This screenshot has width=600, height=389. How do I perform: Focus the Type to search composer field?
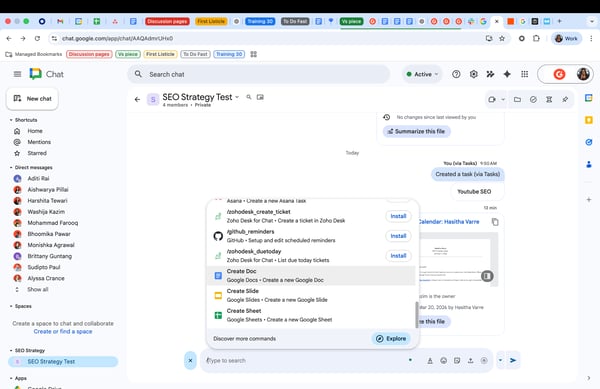pyautogui.click(x=306, y=360)
